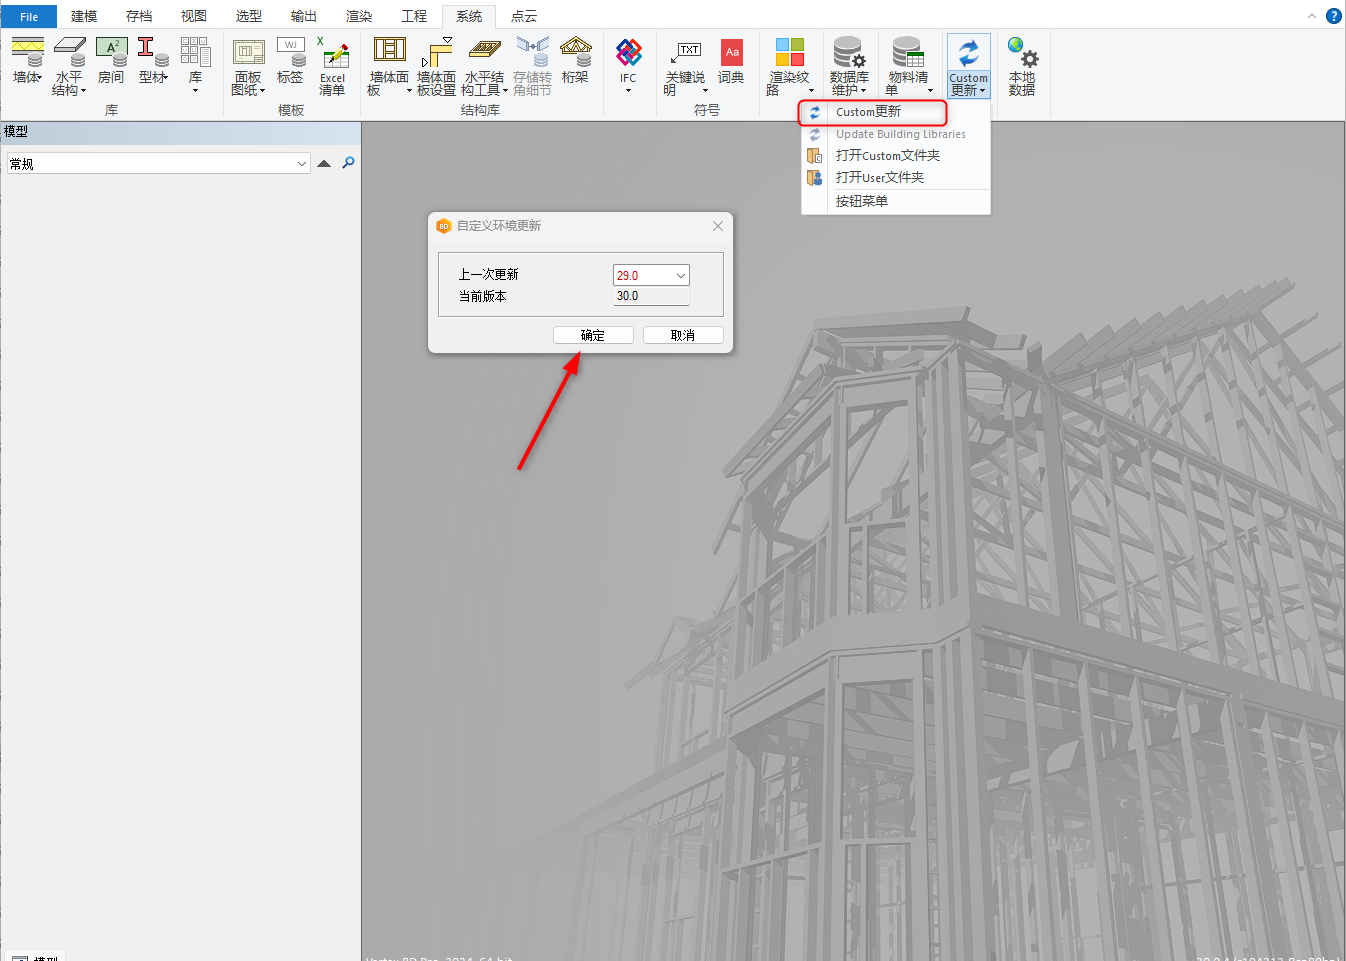Switch to the 工程 ribbon tab

click(414, 16)
